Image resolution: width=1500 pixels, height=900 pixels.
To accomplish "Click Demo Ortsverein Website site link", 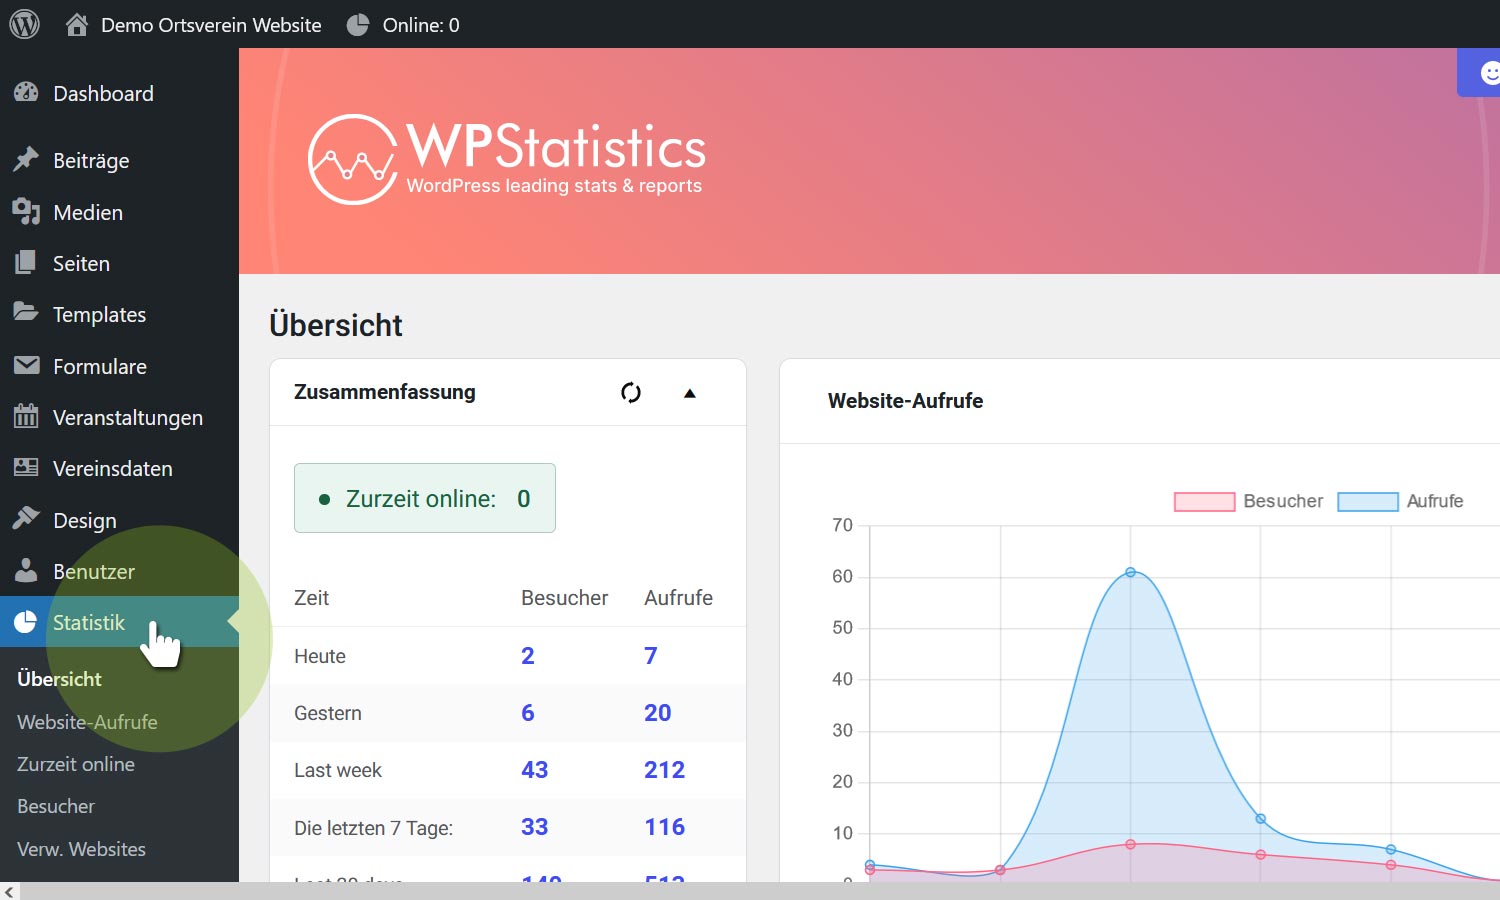I will coord(211,25).
